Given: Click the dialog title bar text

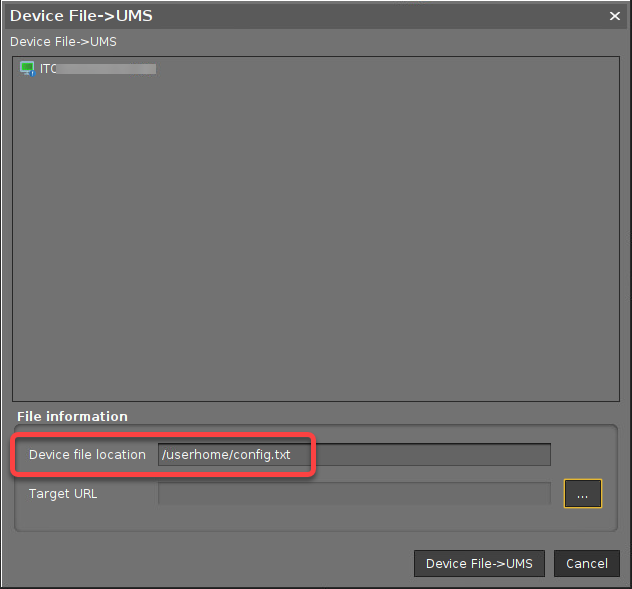Looking at the screenshot, I should click(81, 16).
